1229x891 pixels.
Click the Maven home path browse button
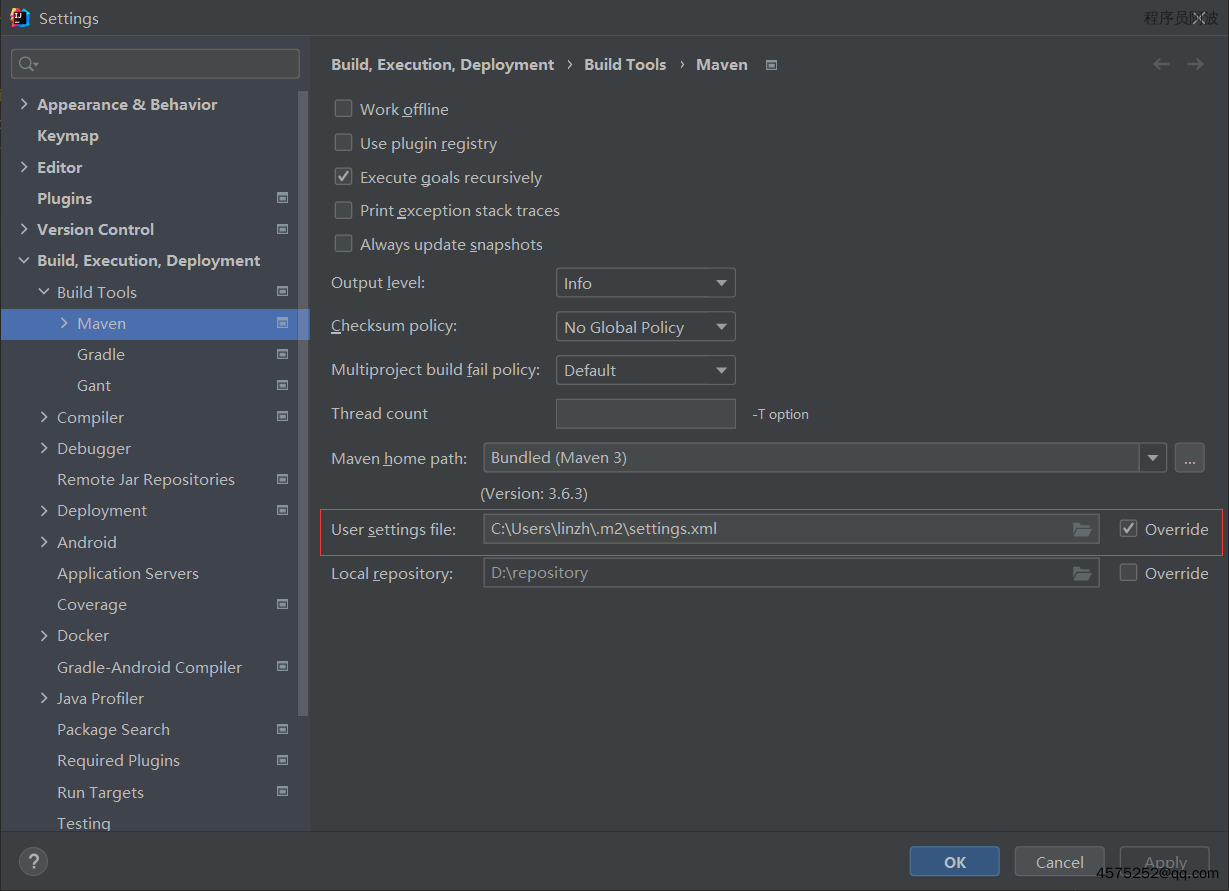(x=1189, y=458)
